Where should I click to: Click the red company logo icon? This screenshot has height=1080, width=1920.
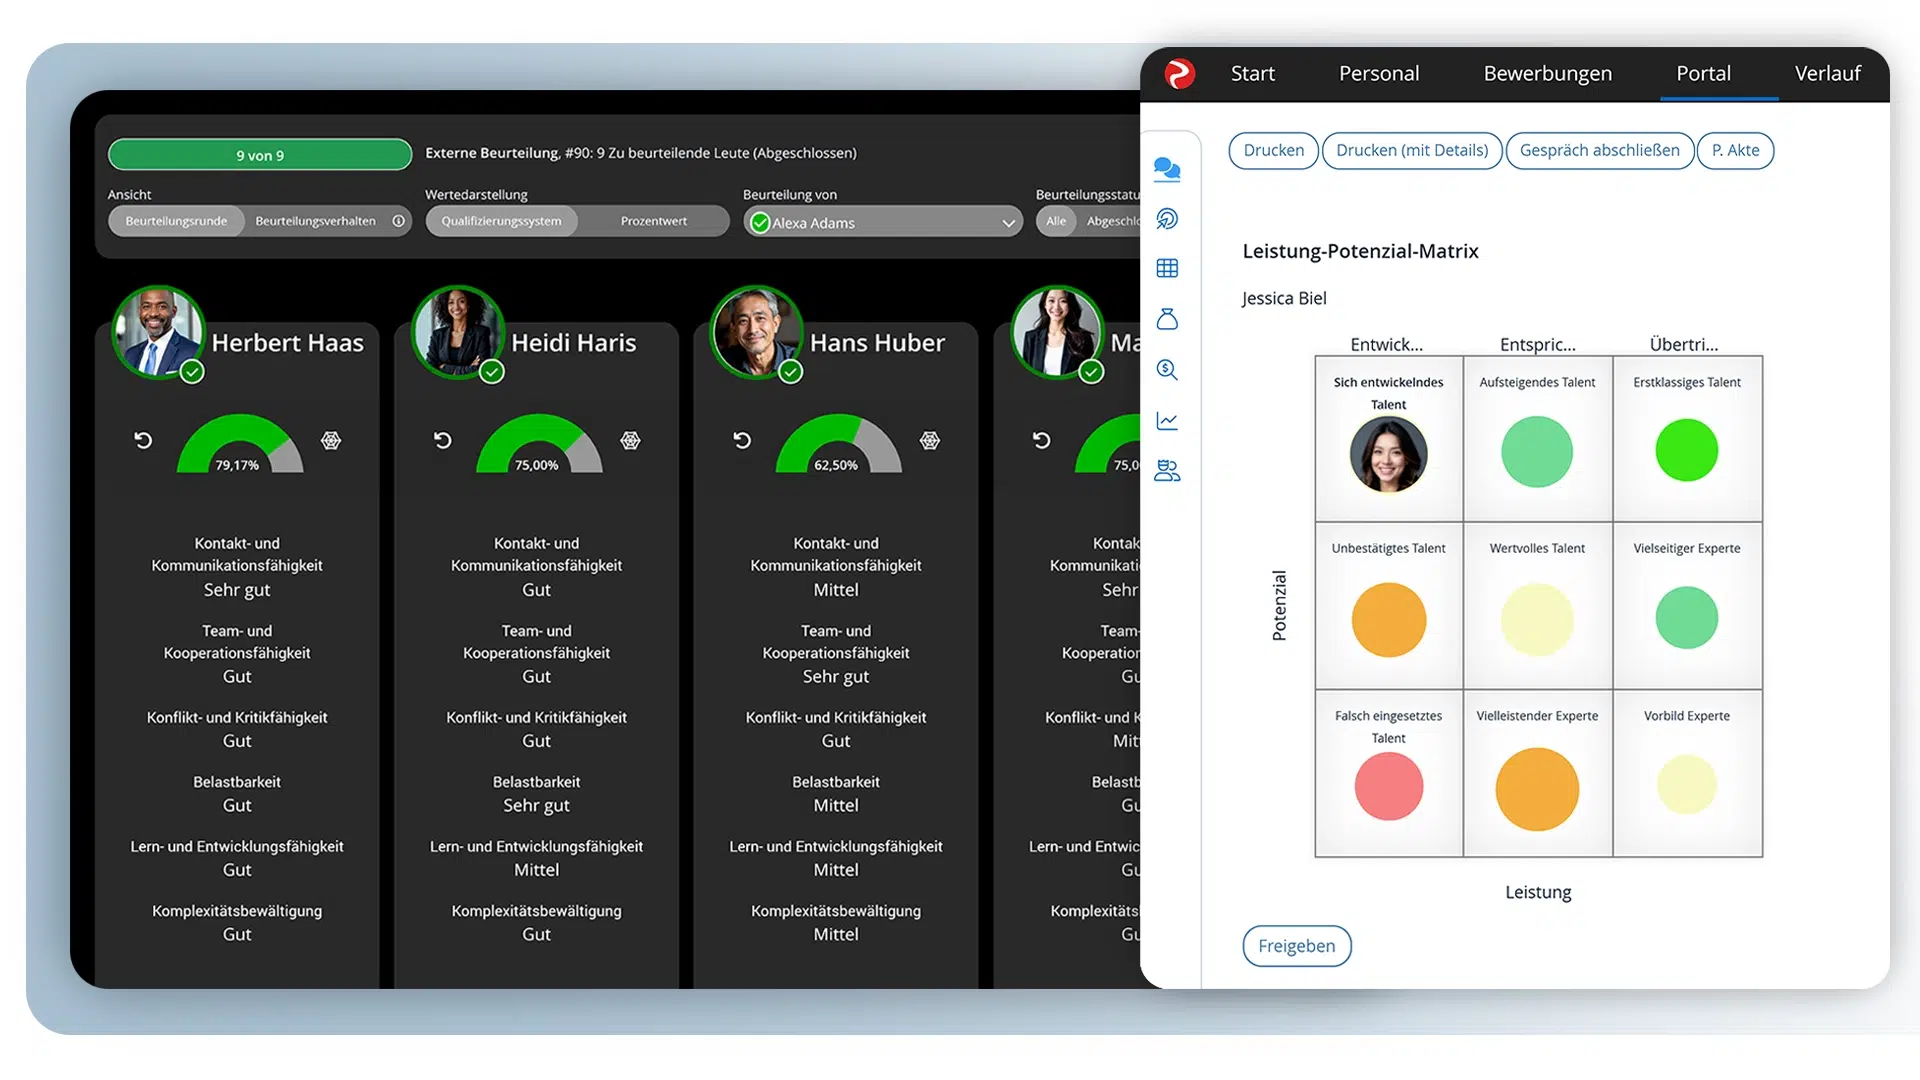click(1179, 73)
